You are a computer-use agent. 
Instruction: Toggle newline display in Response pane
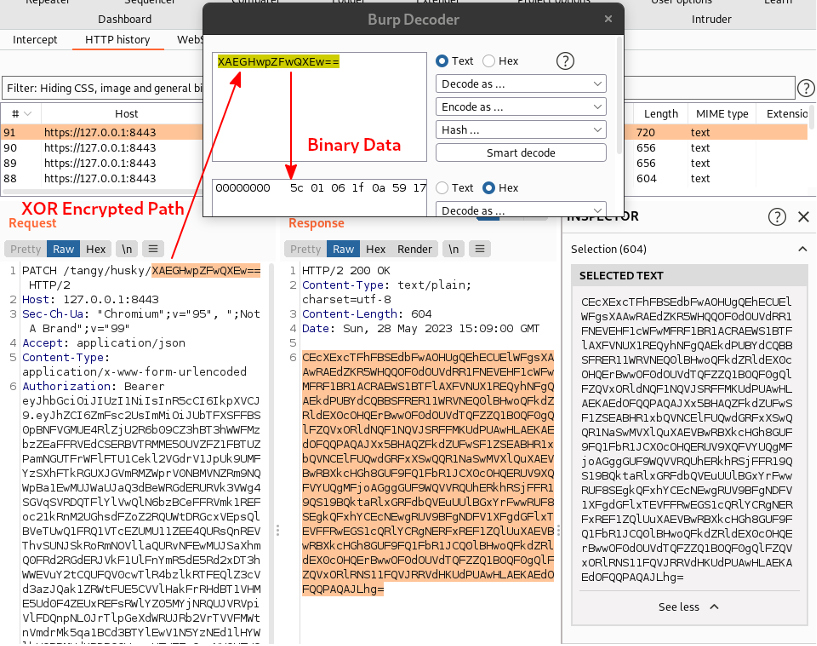tap(454, 249)
